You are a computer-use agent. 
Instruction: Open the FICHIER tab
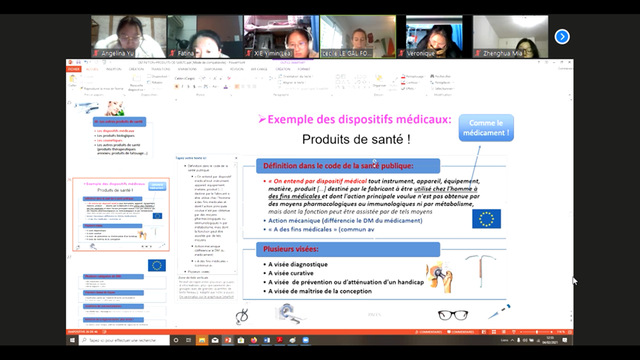coord(73,69)
